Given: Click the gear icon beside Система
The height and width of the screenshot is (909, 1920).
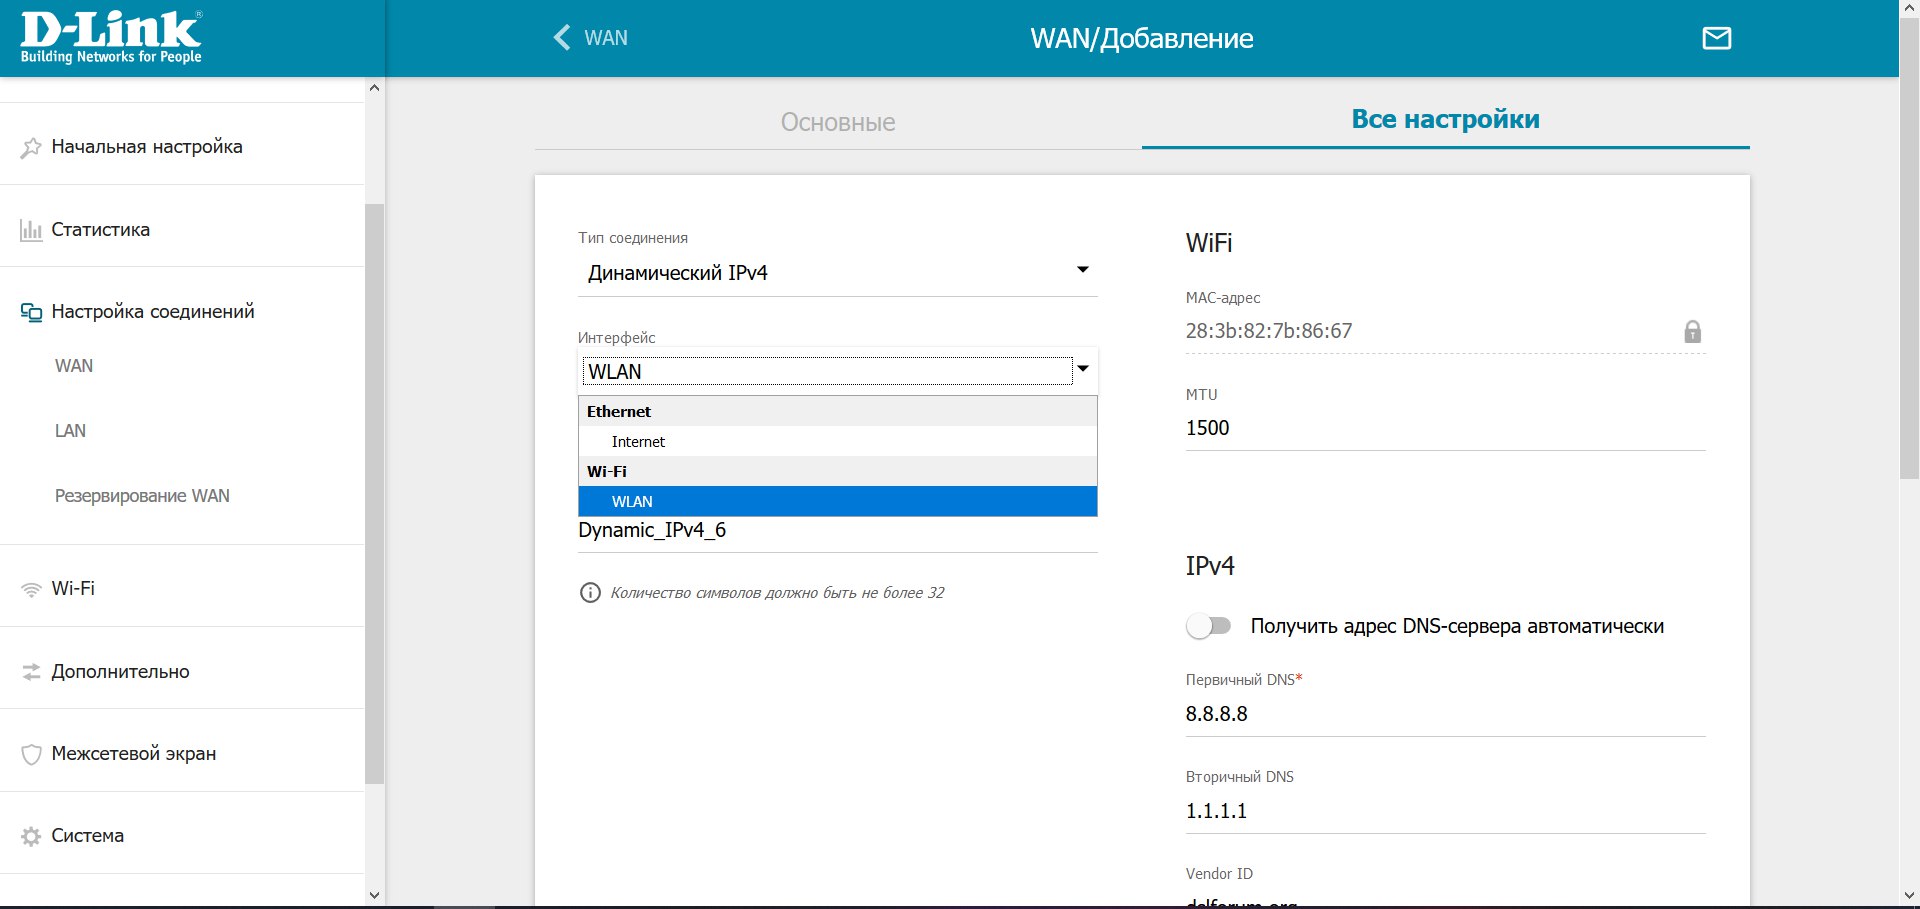Looking at the screenshot, I should point(31,836).
